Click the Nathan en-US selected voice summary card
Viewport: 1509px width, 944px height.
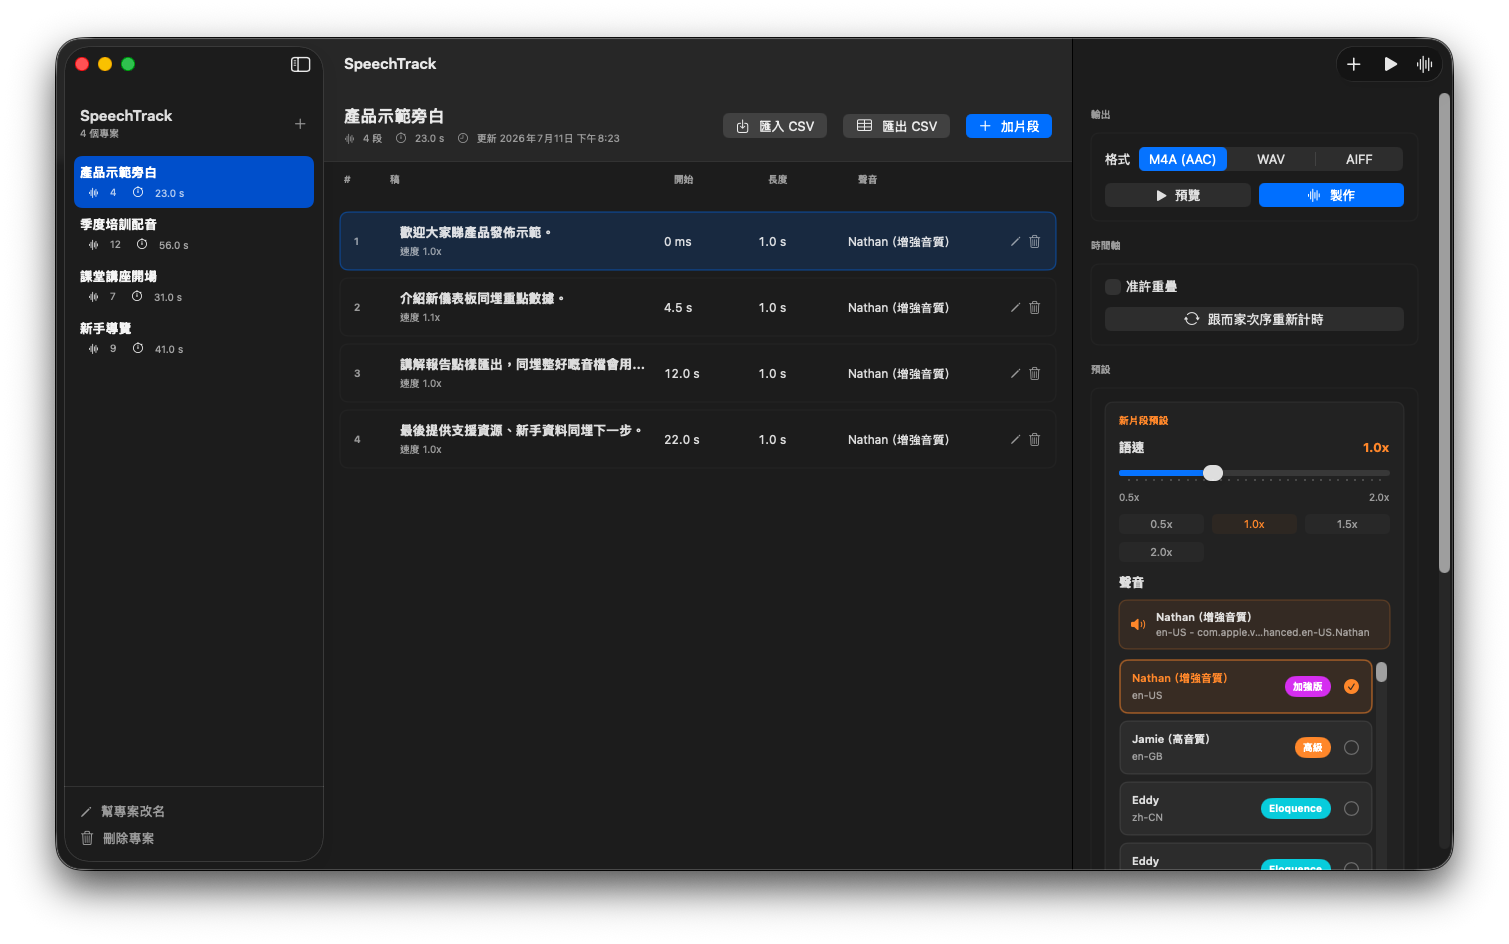tap(1254, 624)
